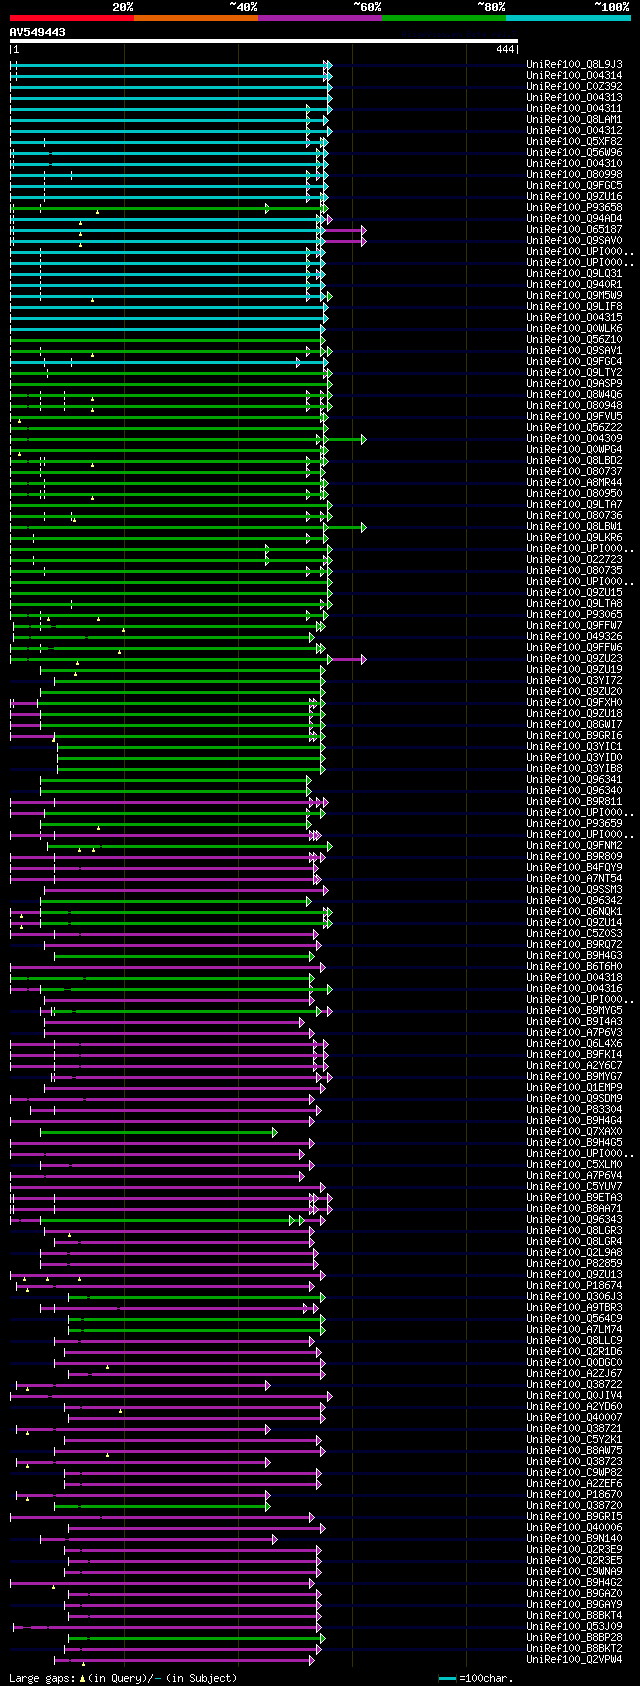Select hit label UniRef100_P93658
This screenshot has height=1686, width=640.
coord(574,208)
